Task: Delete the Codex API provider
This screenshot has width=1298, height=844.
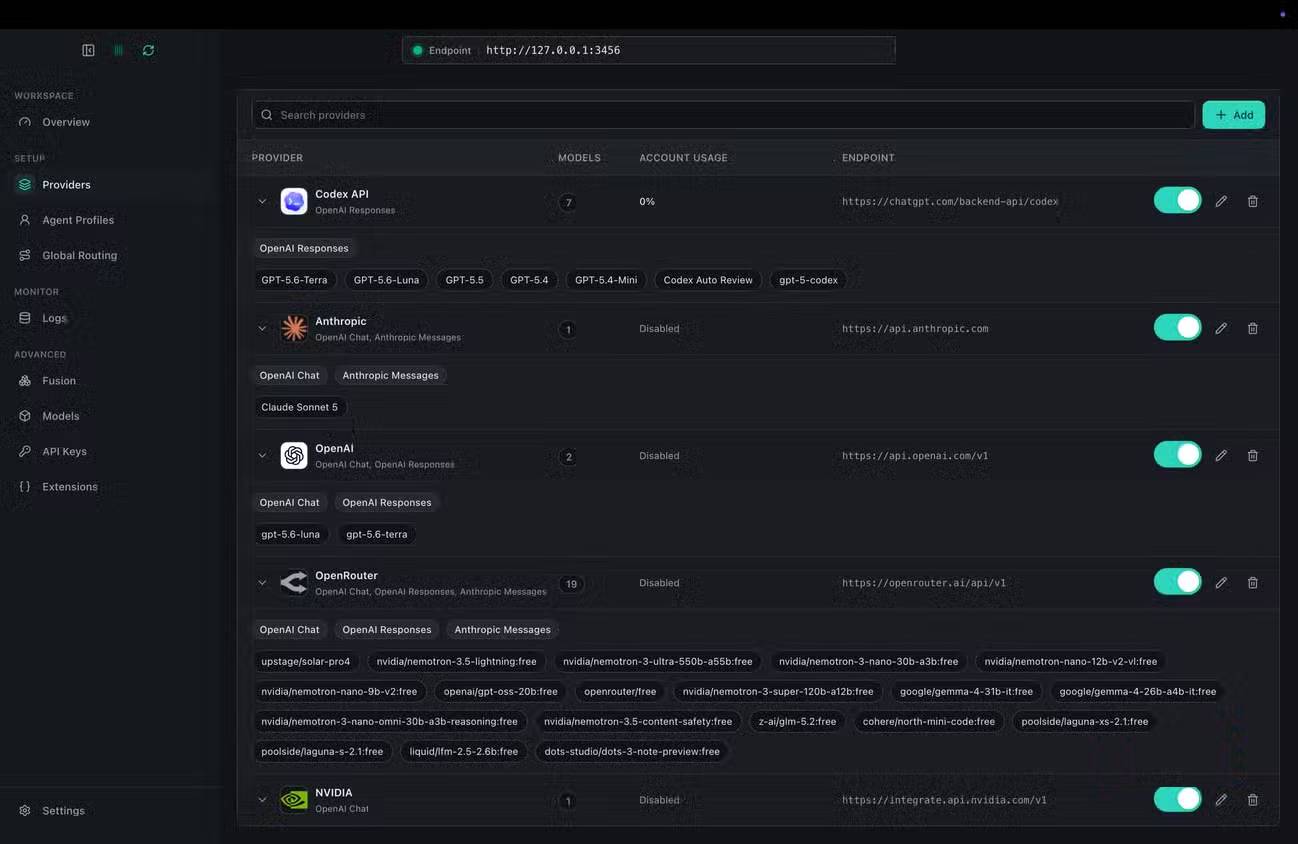Action: coord(1252,201)
